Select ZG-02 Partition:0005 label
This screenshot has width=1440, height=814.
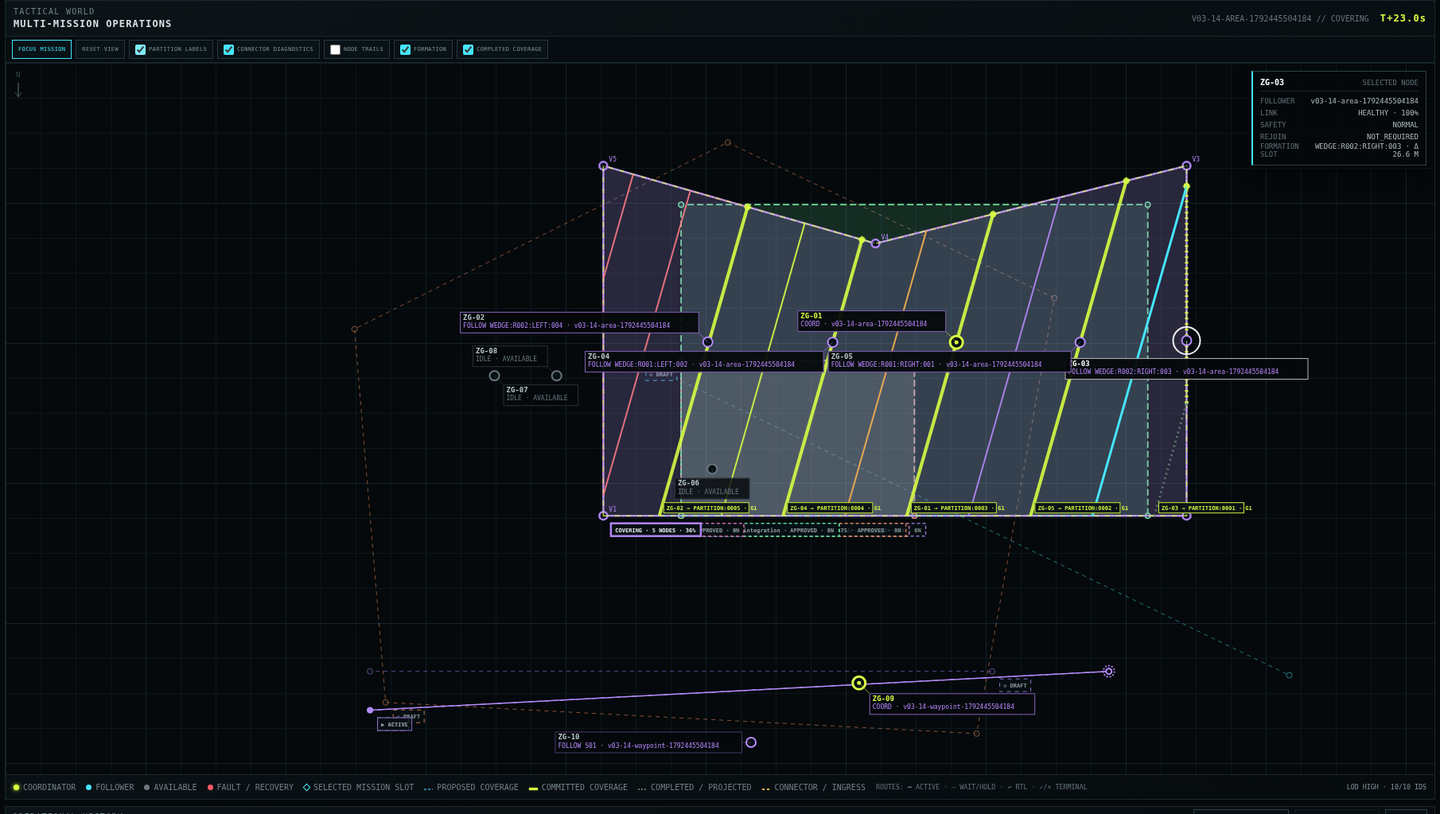[705, 508]
